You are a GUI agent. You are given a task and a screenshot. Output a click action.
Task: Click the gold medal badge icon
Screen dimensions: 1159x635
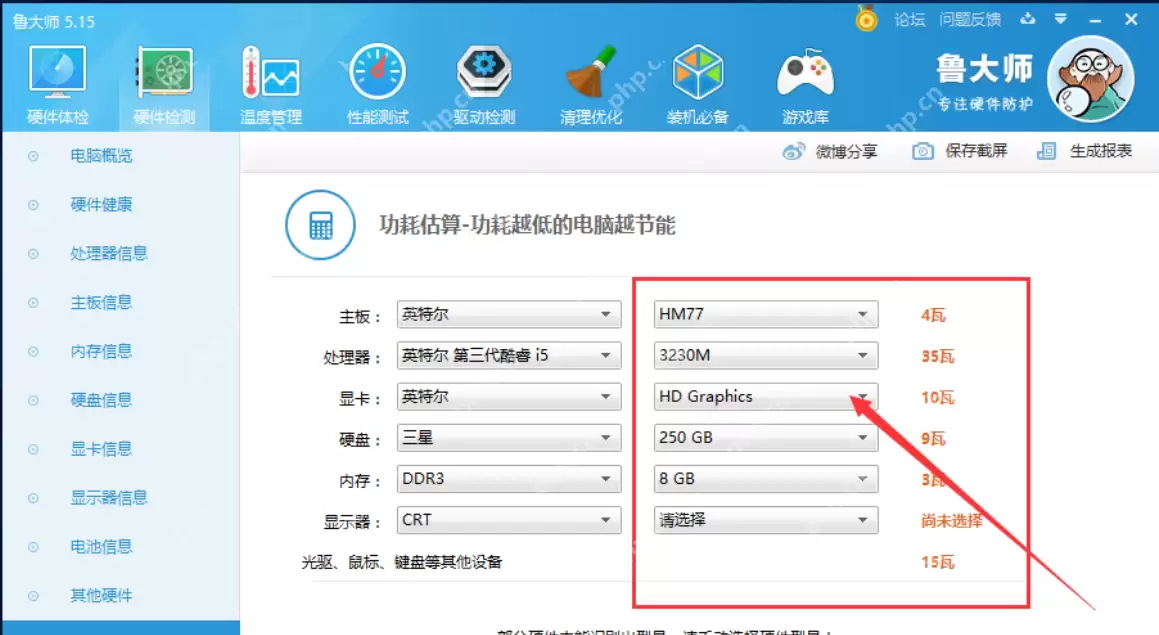coord(865,18)
